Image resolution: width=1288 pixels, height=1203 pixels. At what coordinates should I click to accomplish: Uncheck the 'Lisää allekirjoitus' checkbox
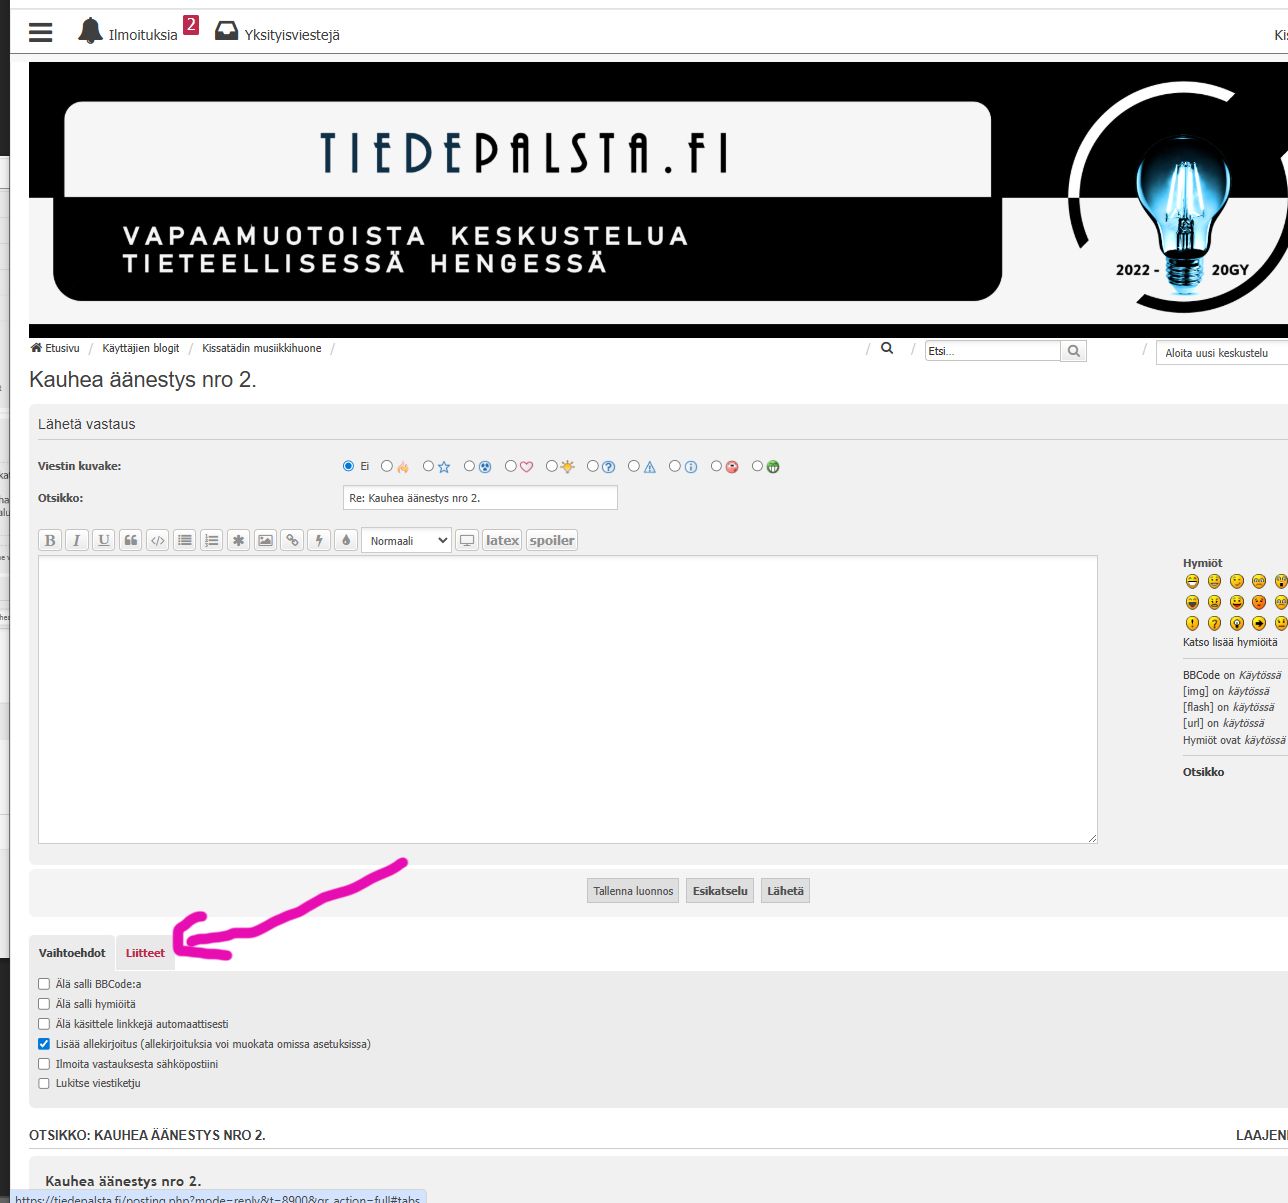pos(44,1044)
